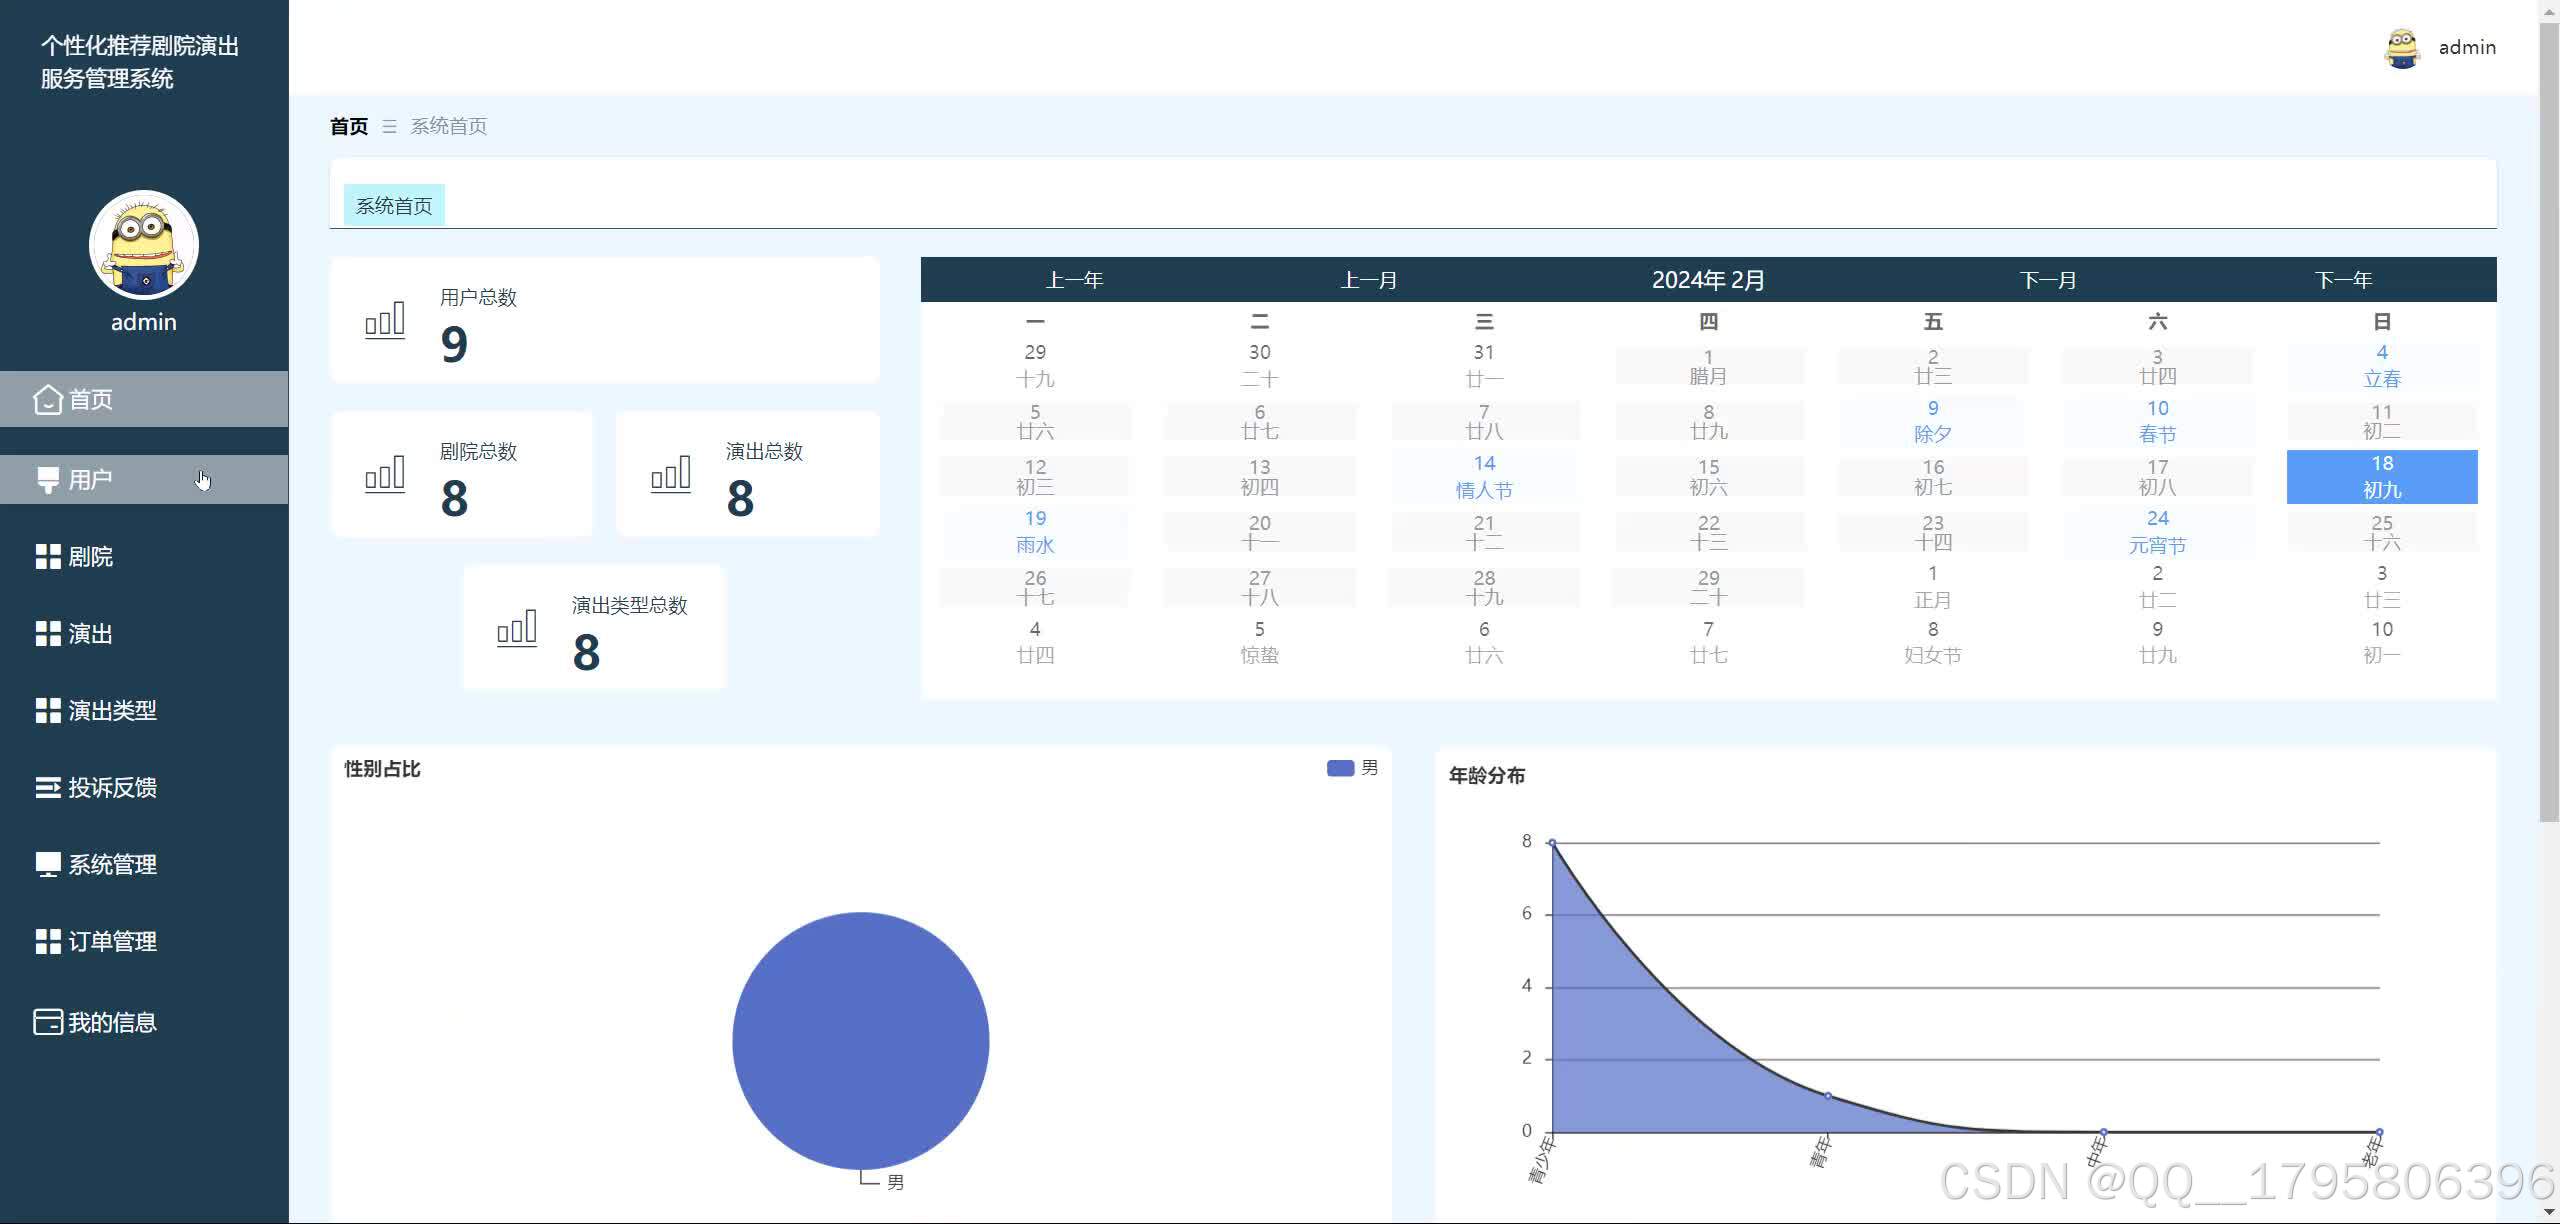Click the home icon in sidebar
Screen dimensions: 2560x1224
pyautogui.click(x=47, y=400)
